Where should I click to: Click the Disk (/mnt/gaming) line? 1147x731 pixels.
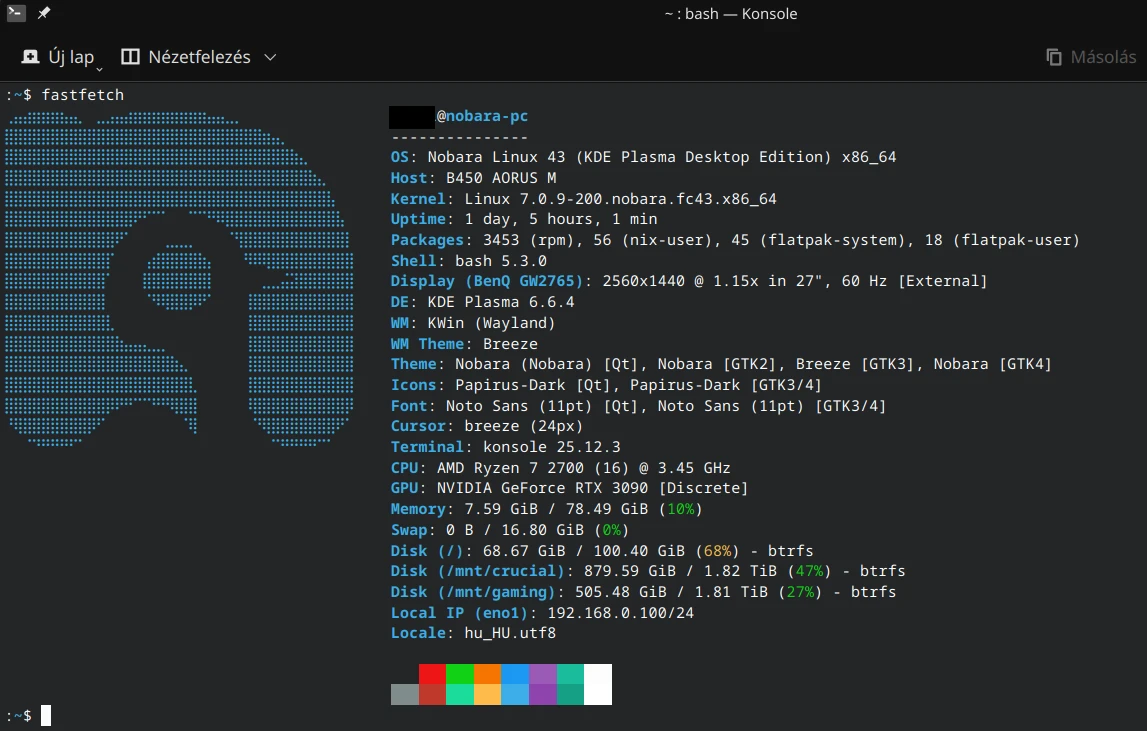coord(644,591)
